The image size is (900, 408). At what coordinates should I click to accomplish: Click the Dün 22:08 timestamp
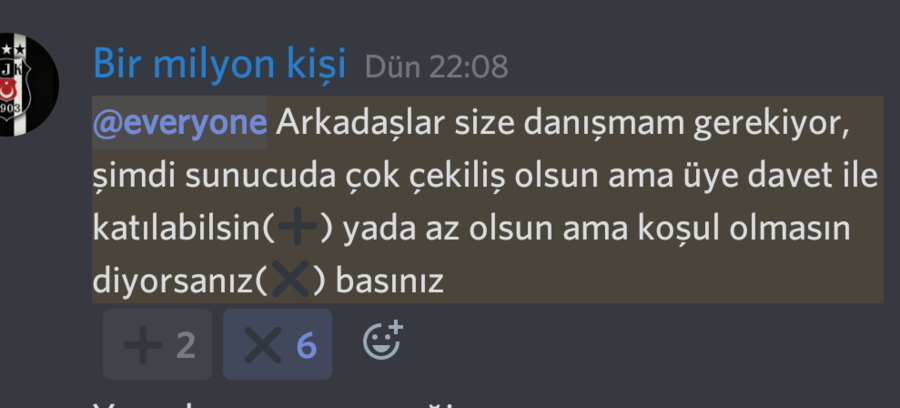[x=436, y=67]
